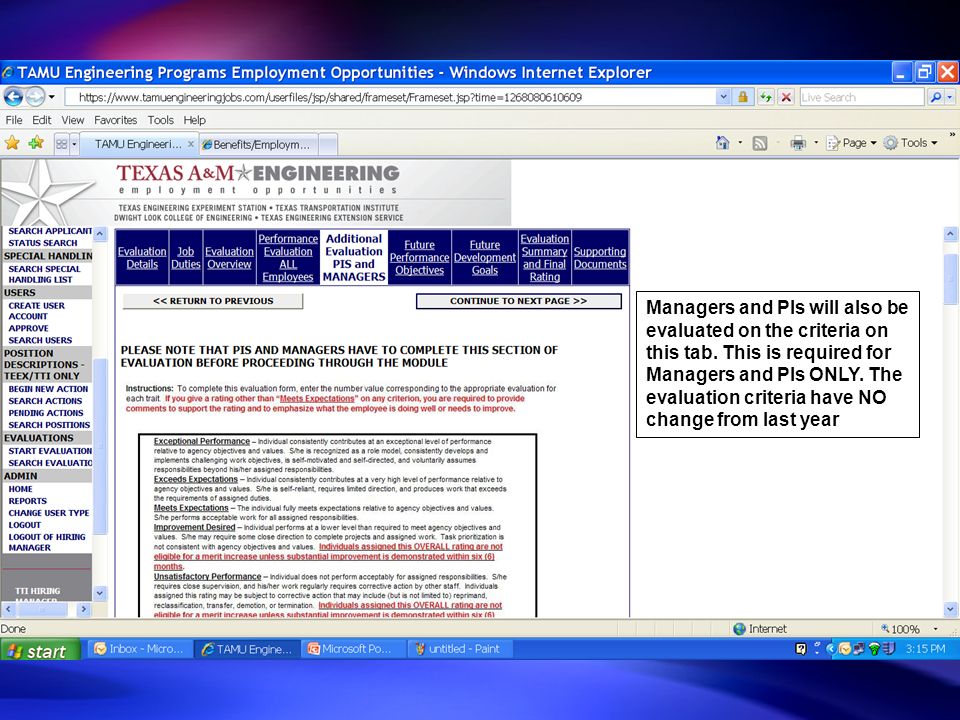The height and width of the screenshot is (720, 960).
Task: Switch to the TAMU Engineeri... browser tab
Action: [x=139, y=144]
